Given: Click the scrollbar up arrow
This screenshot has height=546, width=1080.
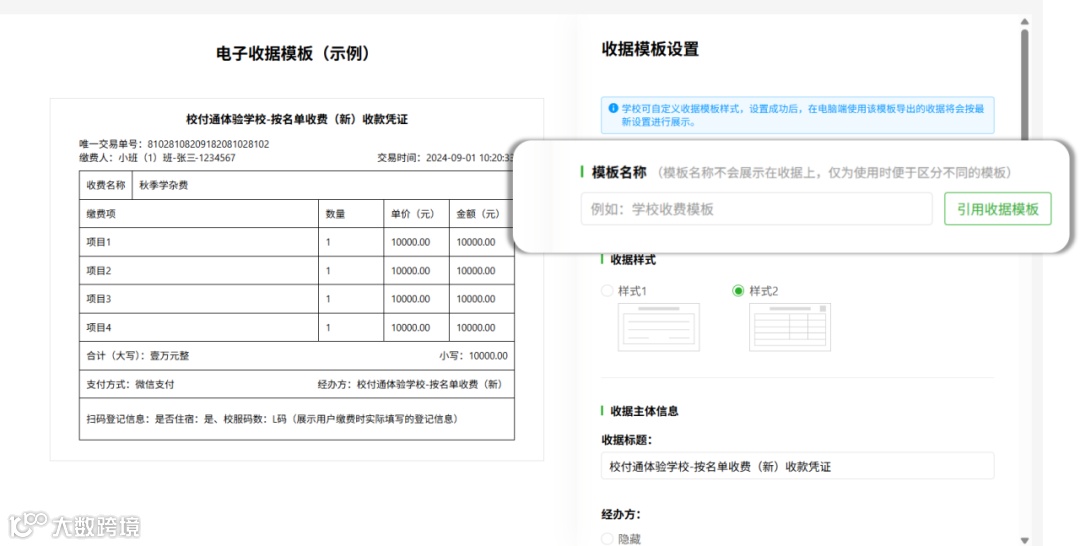Looking at the screenshot, I should 1024,22.
